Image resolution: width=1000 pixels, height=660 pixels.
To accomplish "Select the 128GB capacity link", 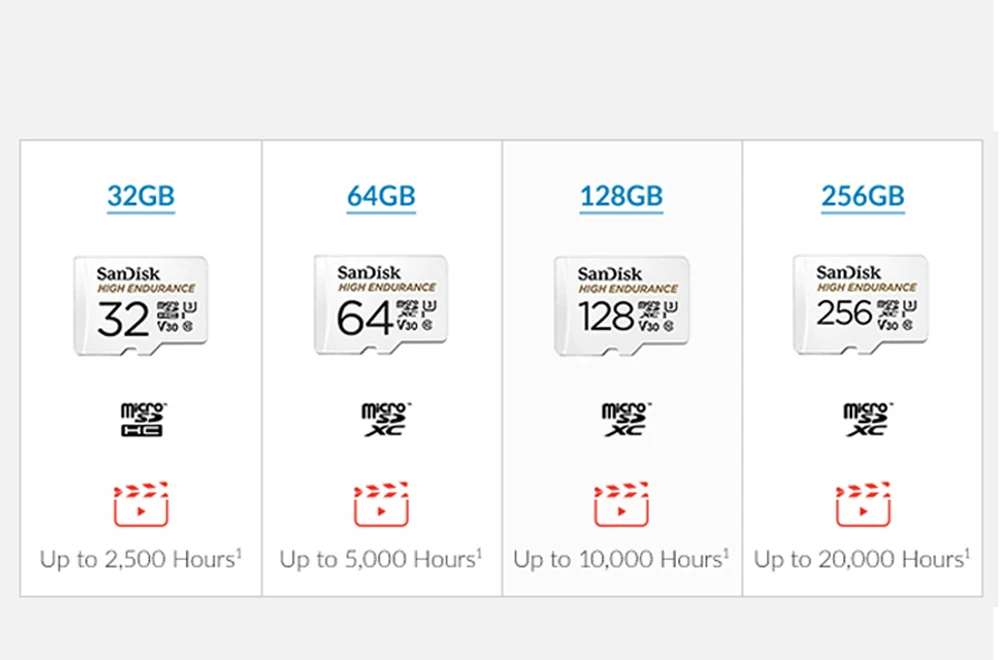I will [621, 195].
